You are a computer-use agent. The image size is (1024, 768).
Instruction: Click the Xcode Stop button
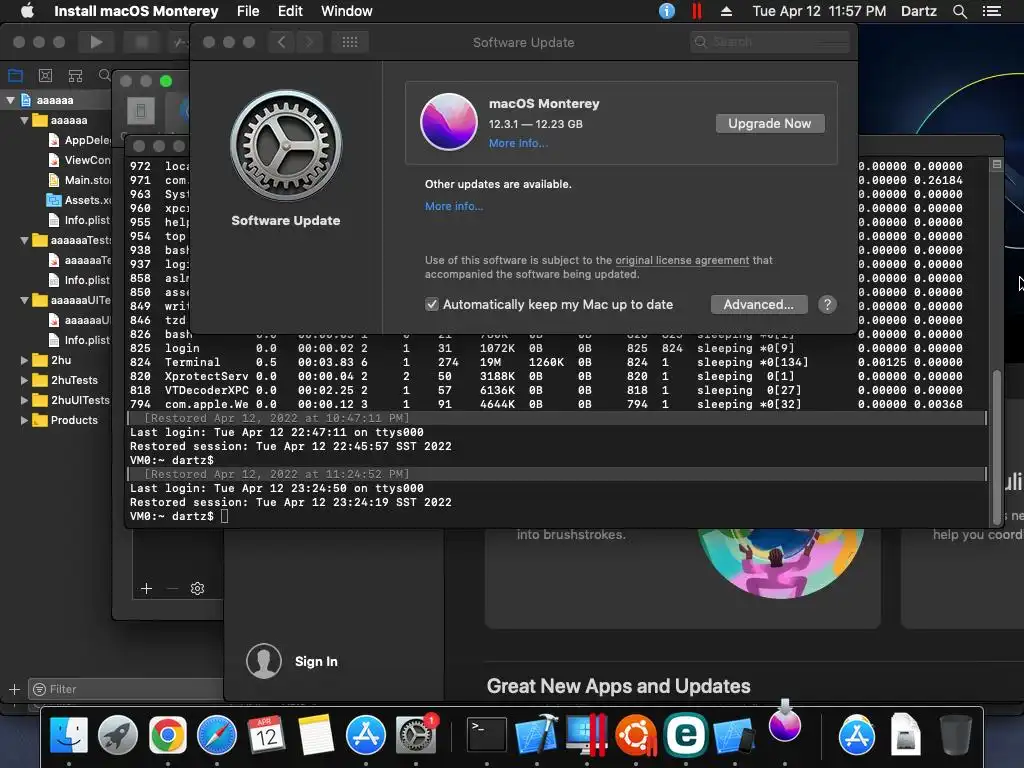tap(142, 42)
